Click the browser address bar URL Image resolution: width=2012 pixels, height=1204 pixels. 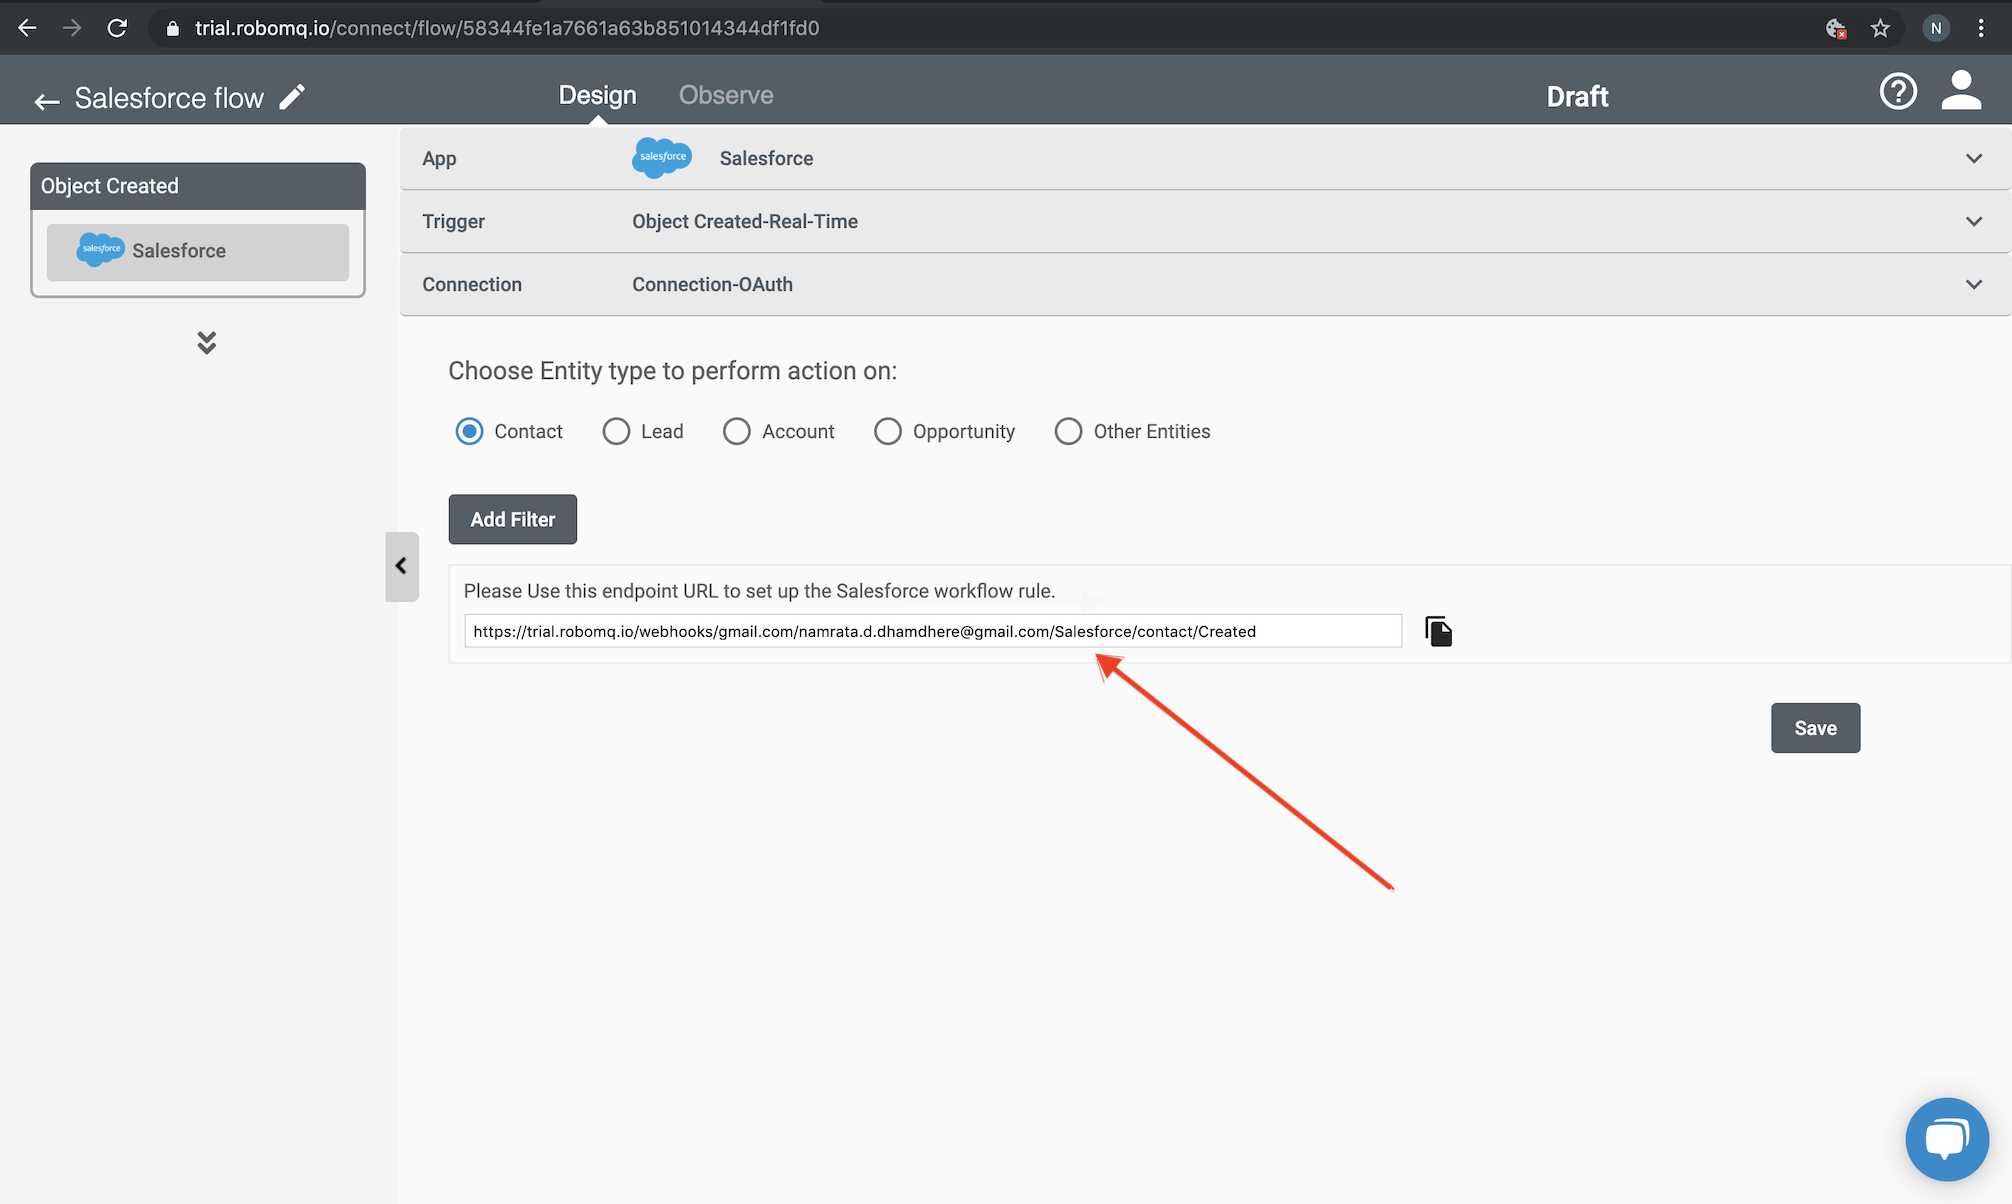pos(507,28)
